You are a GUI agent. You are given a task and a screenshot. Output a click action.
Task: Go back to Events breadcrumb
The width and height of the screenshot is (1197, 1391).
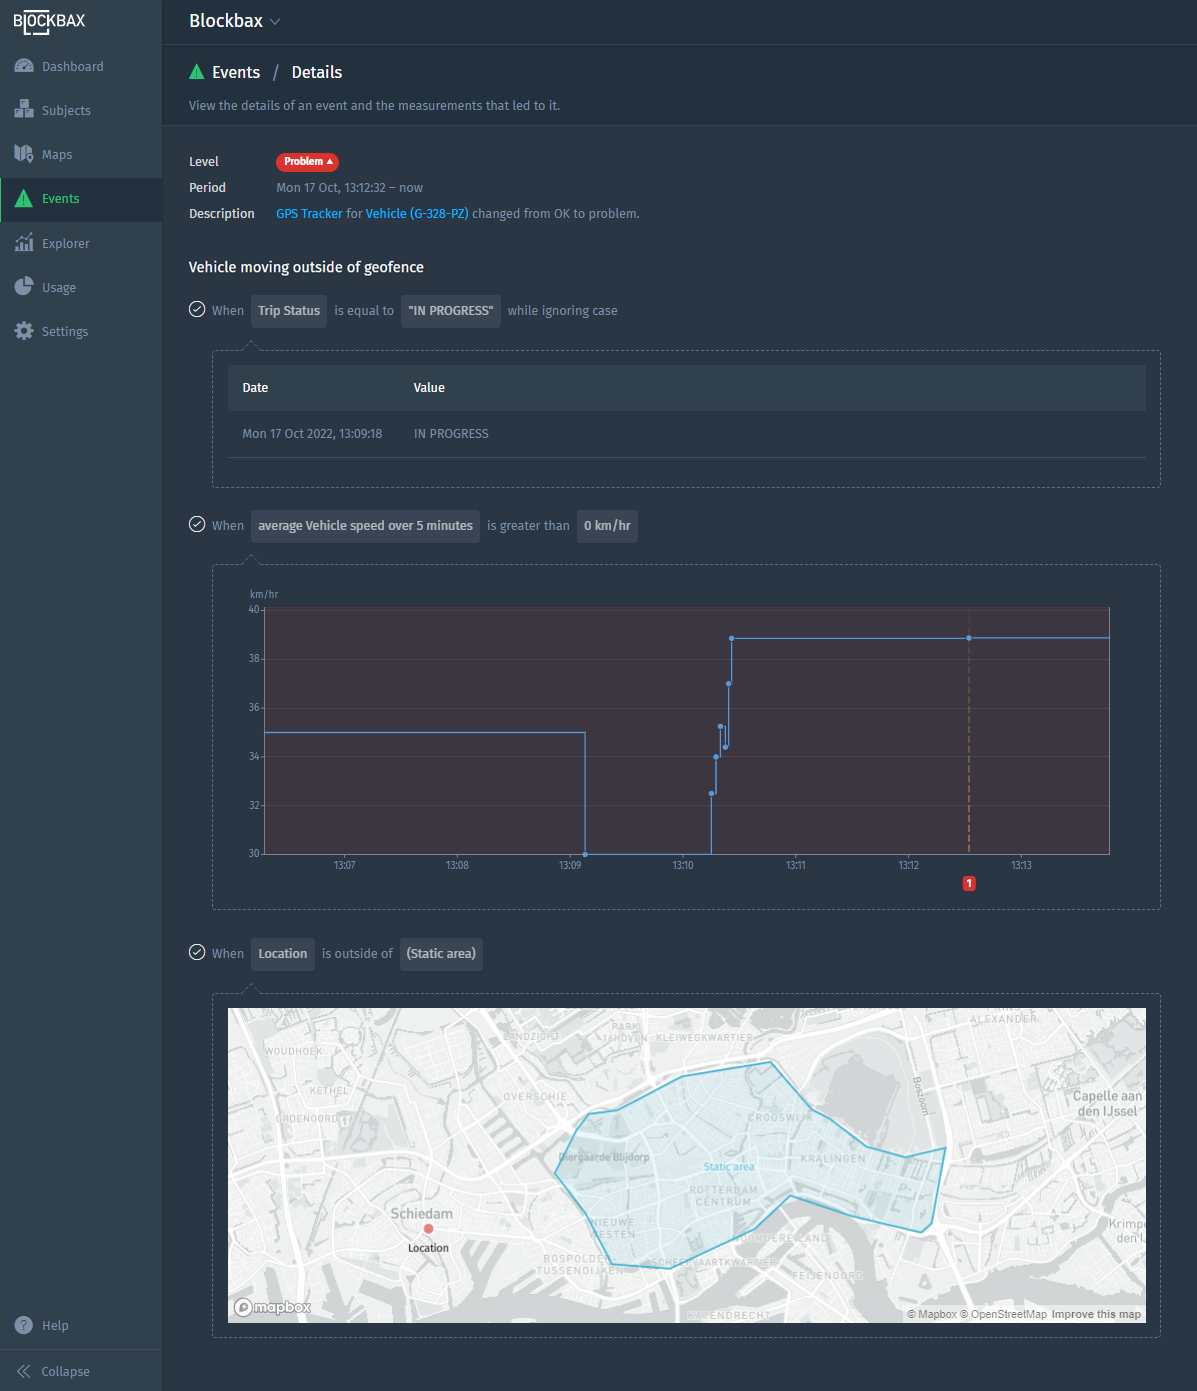(x=235, y=72)
